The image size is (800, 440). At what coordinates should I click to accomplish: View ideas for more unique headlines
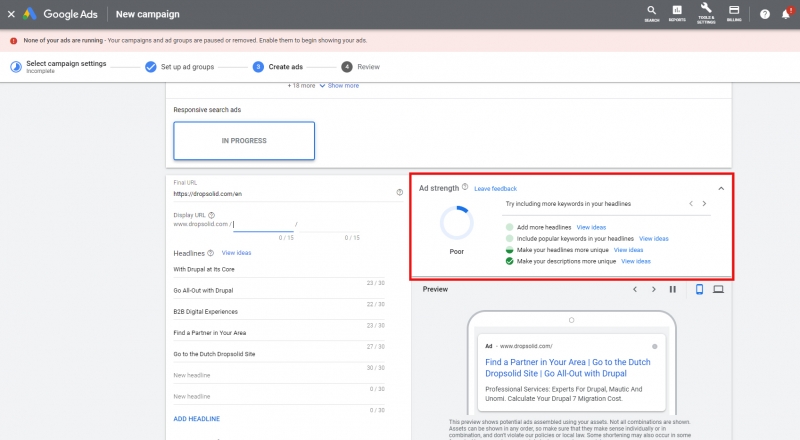629,250
